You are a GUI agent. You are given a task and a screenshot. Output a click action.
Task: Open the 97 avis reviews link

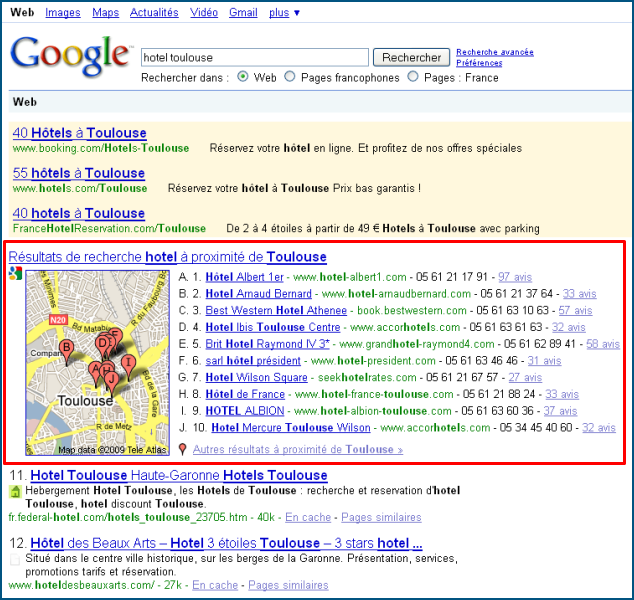(x=515, y=277)
